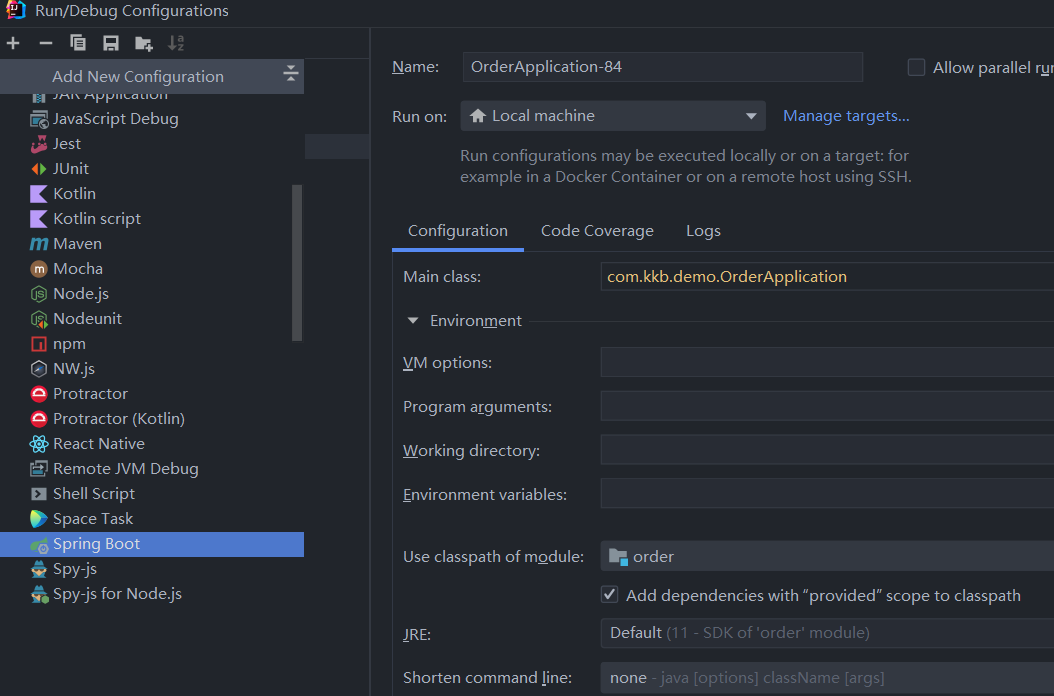Uncheck Add dependencies with provided scope
Image resolution: width=1054 pixels, height=696 pixels.
[610, 594]
